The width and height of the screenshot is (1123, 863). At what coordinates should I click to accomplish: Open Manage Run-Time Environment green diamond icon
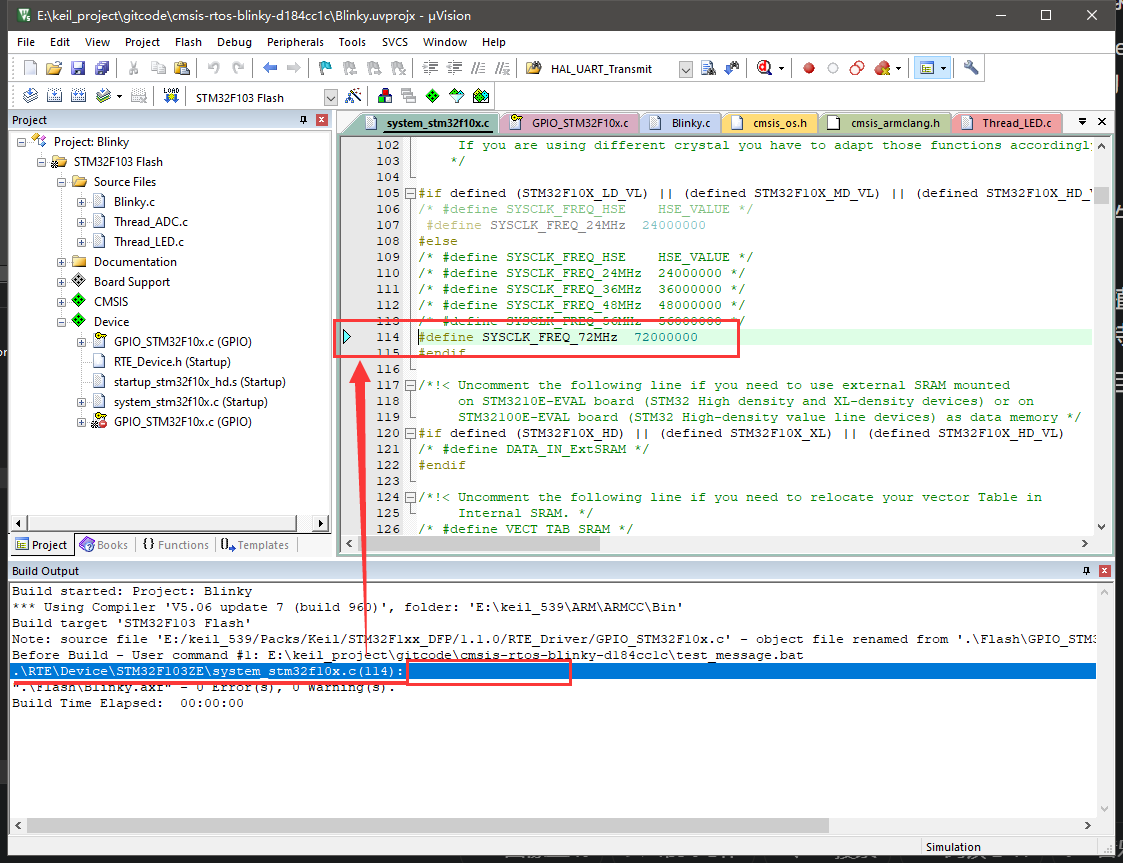432,96
